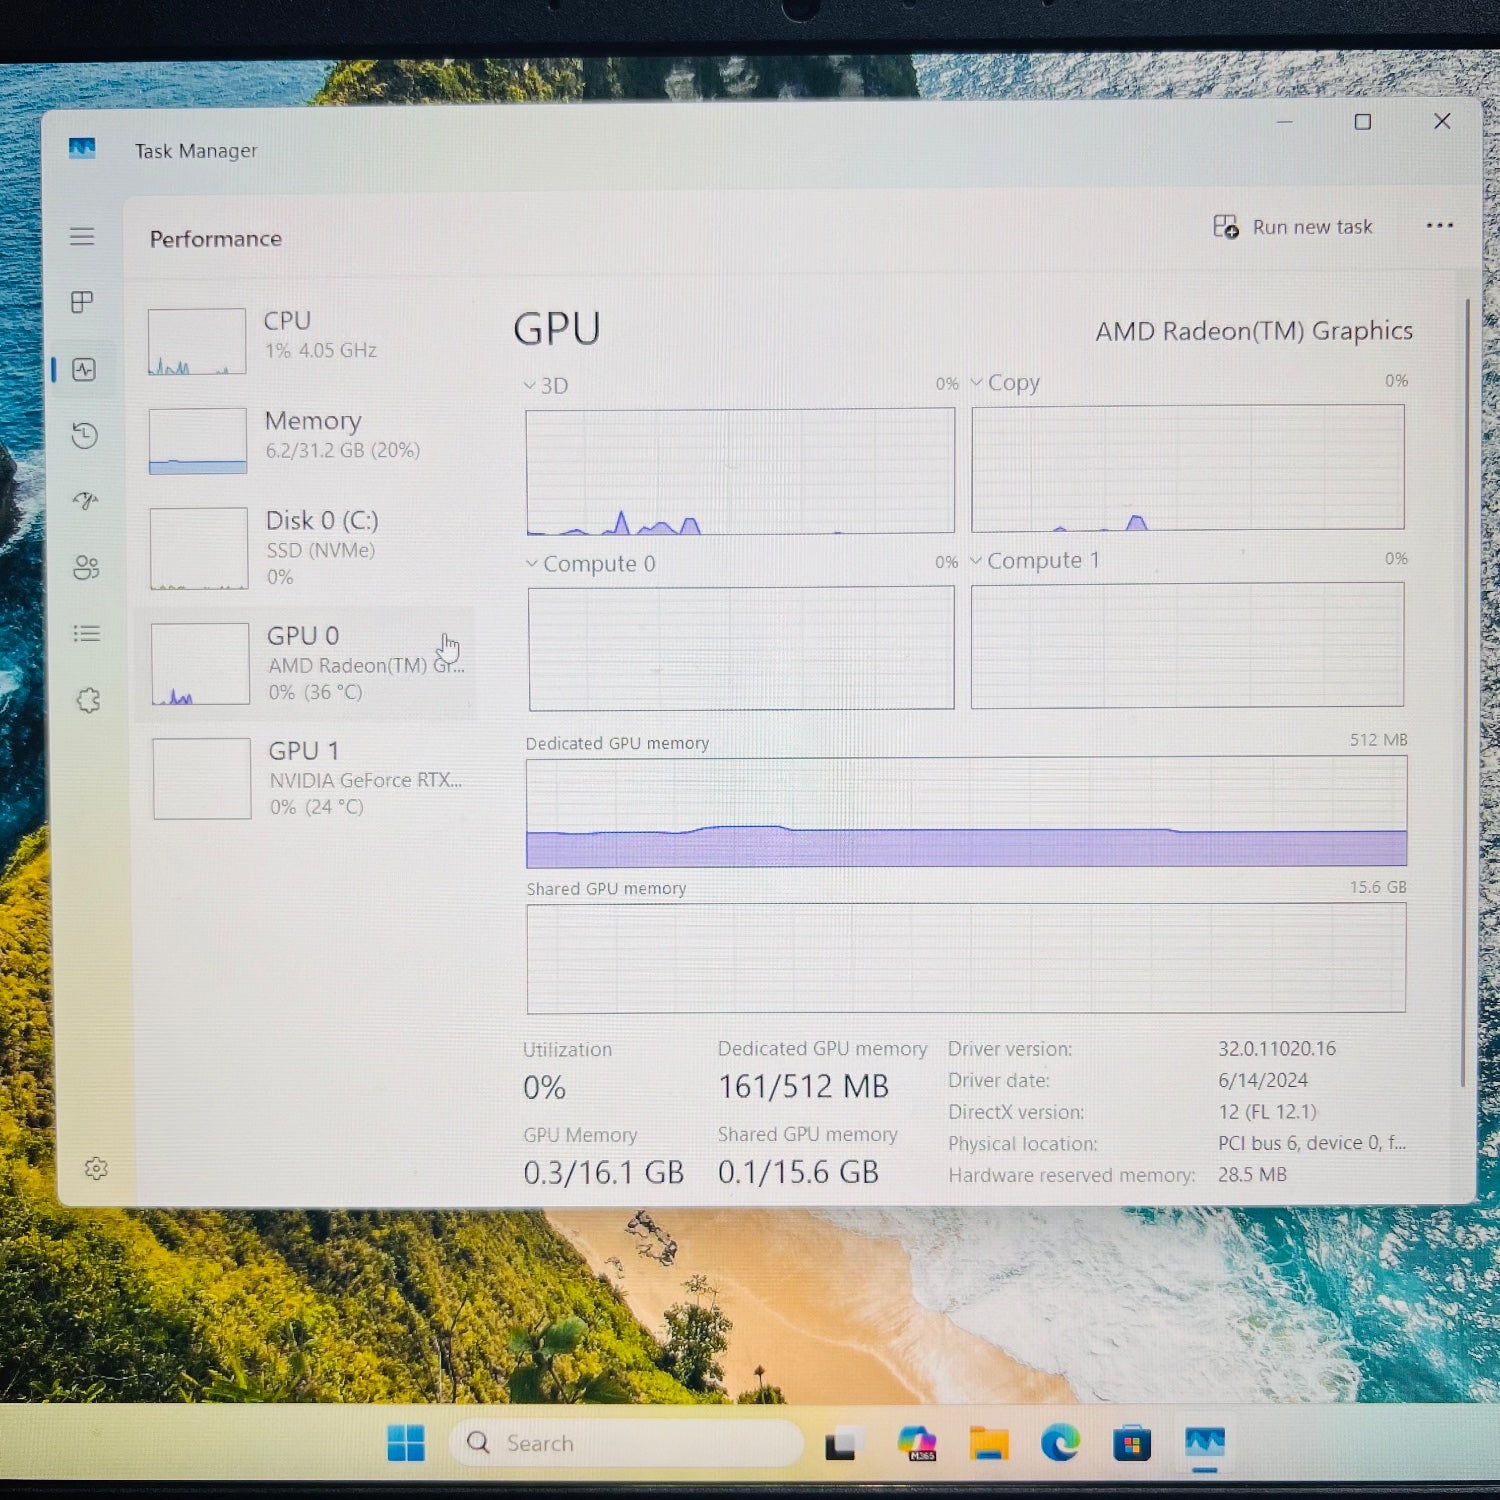Collapse the 3D graph section
Image resolution: width=1500 pixels, height=1500 pixels.
pyautogui.click(x=529, y=385)
